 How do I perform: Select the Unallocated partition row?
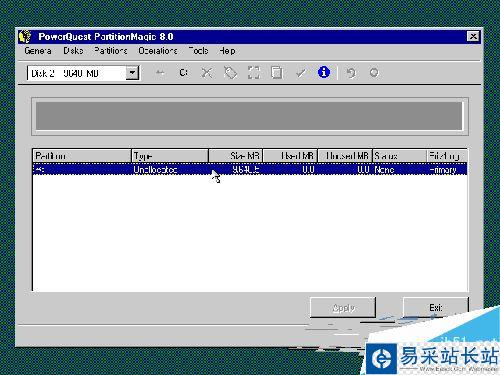coord(250,169)
